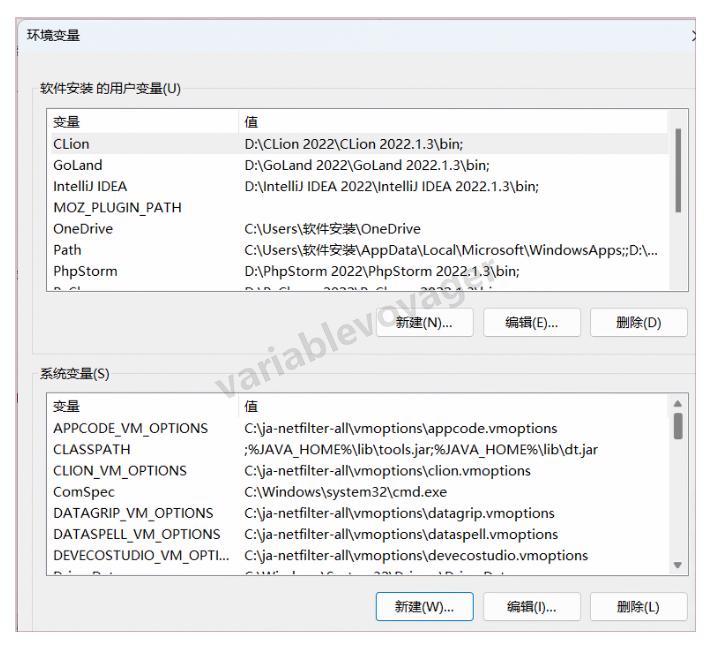Click user variables list scrollbar thumb
Screen dimensions: 711x650
pos(678,170)
